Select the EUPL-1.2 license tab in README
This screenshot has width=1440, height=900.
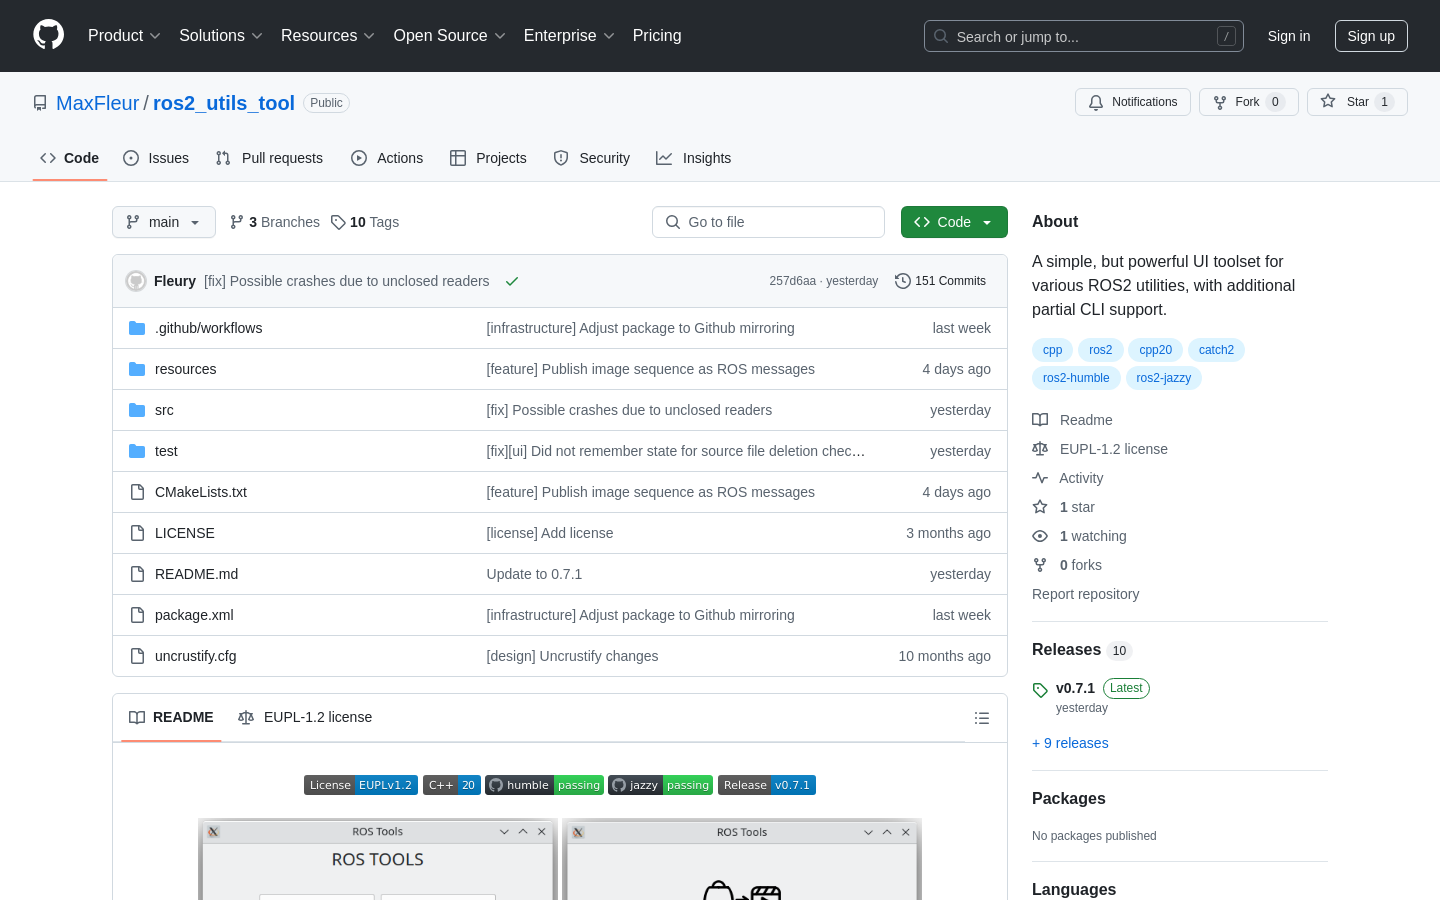[305, 717]
